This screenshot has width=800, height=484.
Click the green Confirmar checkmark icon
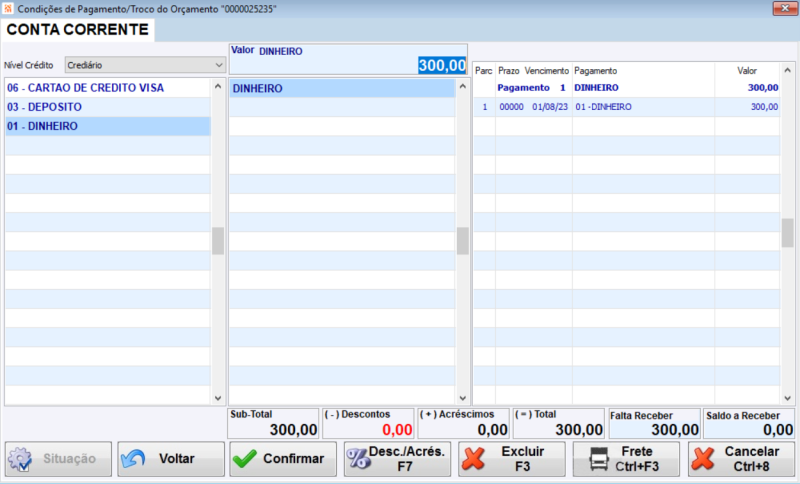245,458
